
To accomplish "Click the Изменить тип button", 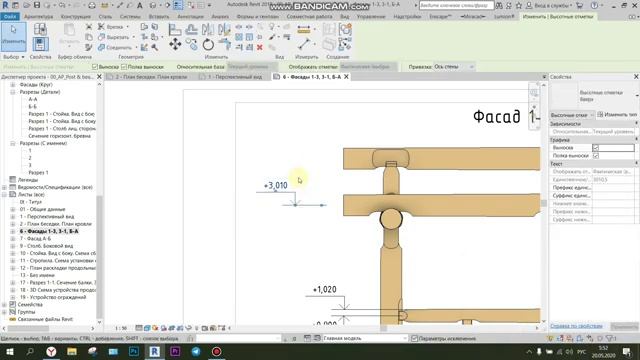I will pos(617,115).
